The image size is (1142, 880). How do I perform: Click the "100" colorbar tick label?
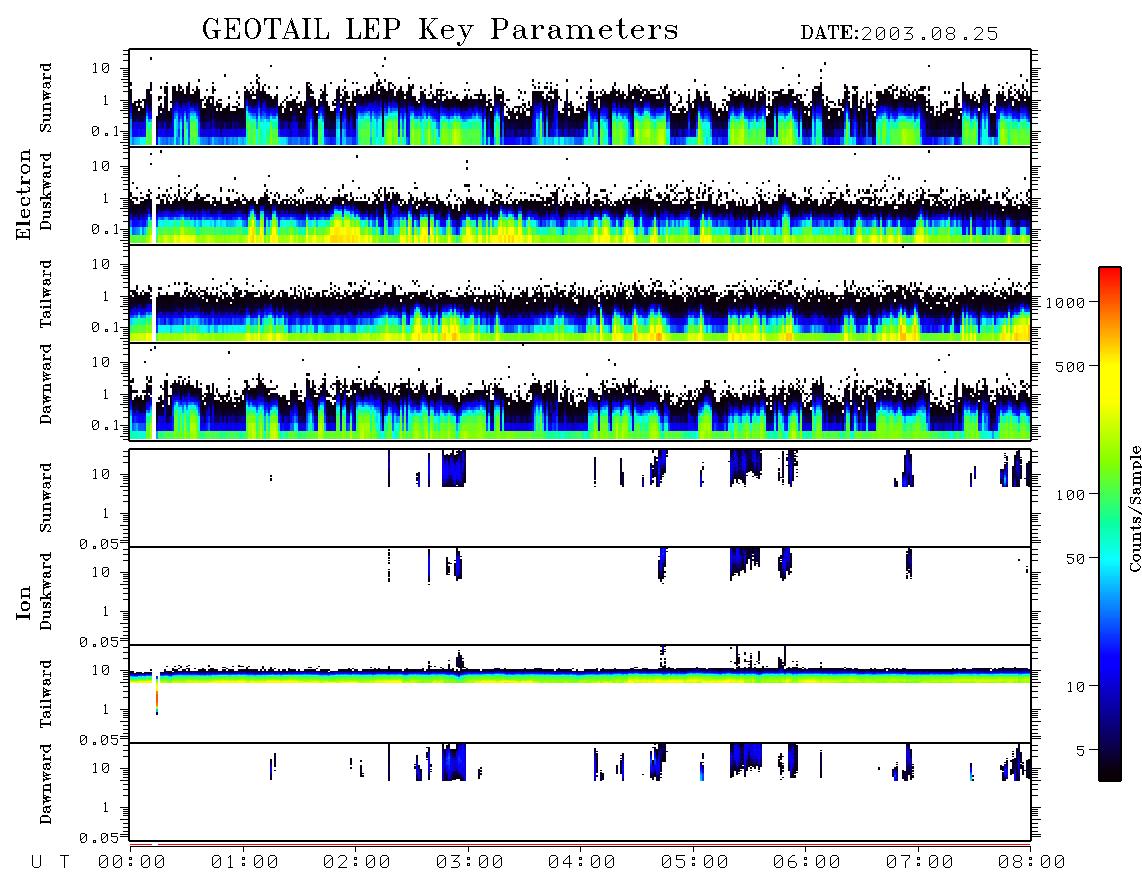point(1071,495)
